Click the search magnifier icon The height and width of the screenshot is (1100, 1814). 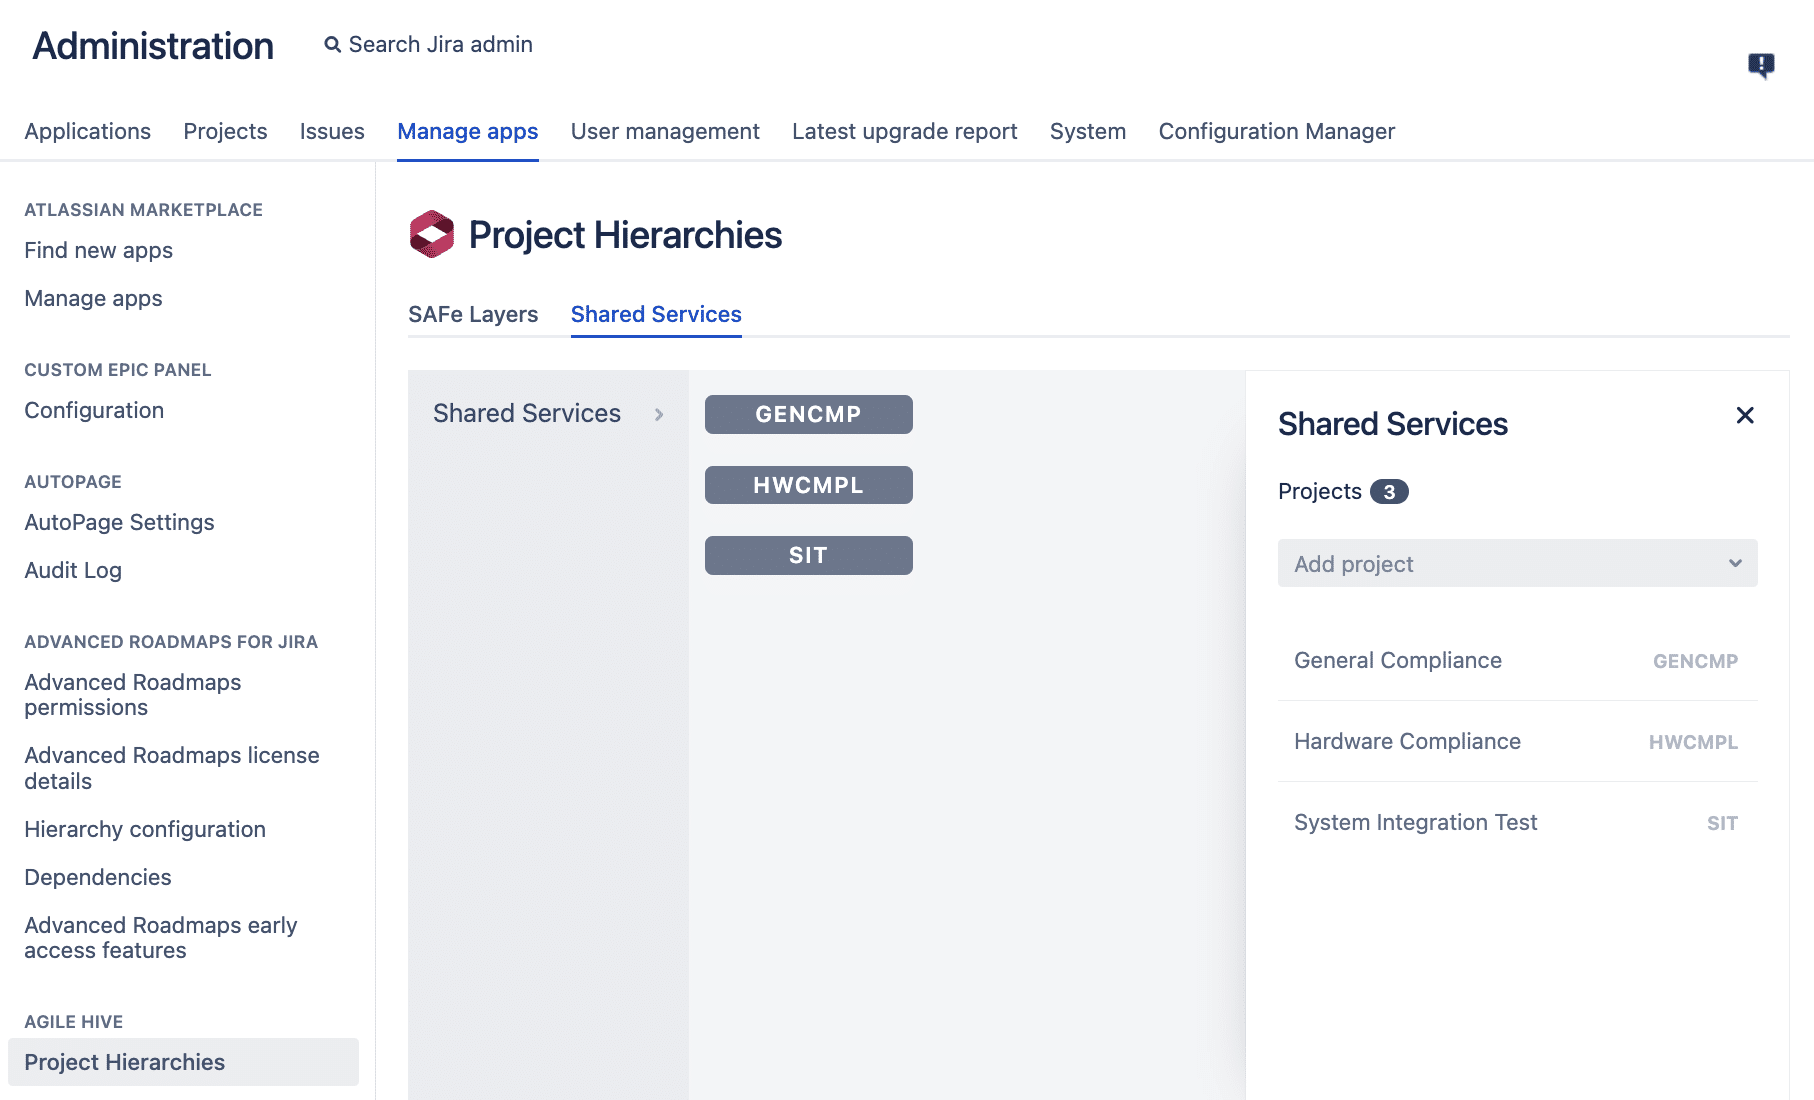(x=332, y=45)
